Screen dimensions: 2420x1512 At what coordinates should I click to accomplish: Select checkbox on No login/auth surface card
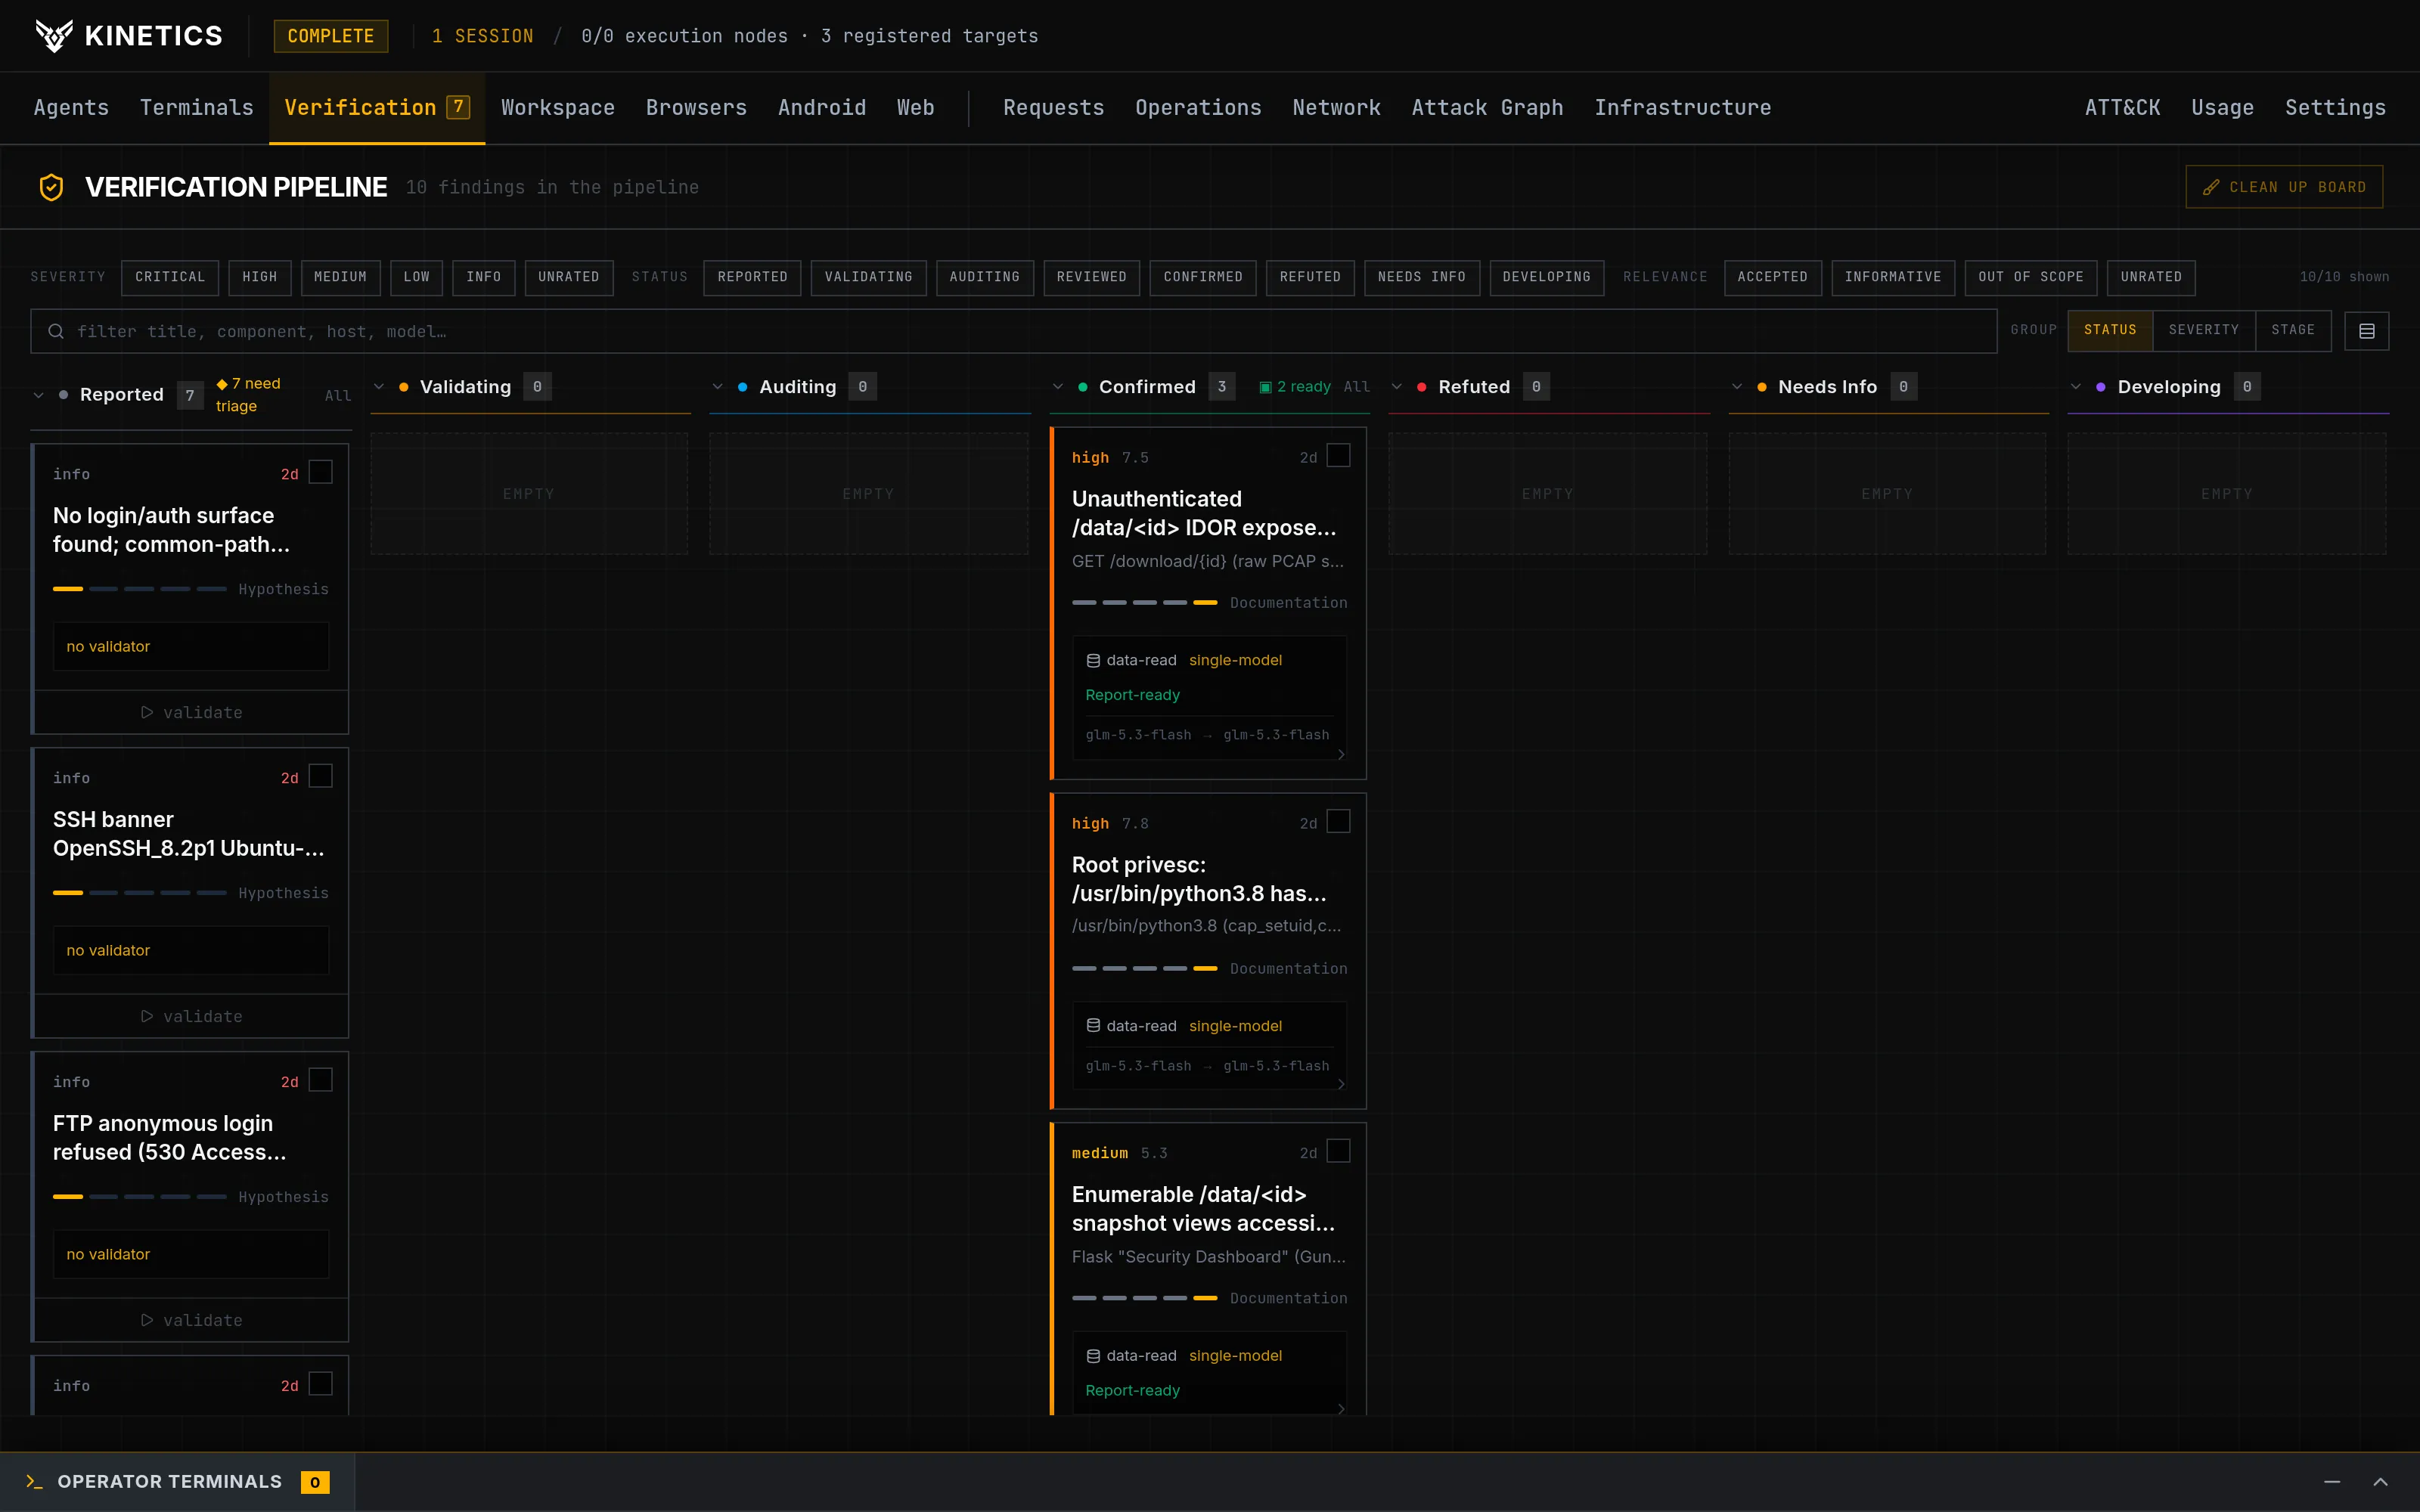coord(320,472)
